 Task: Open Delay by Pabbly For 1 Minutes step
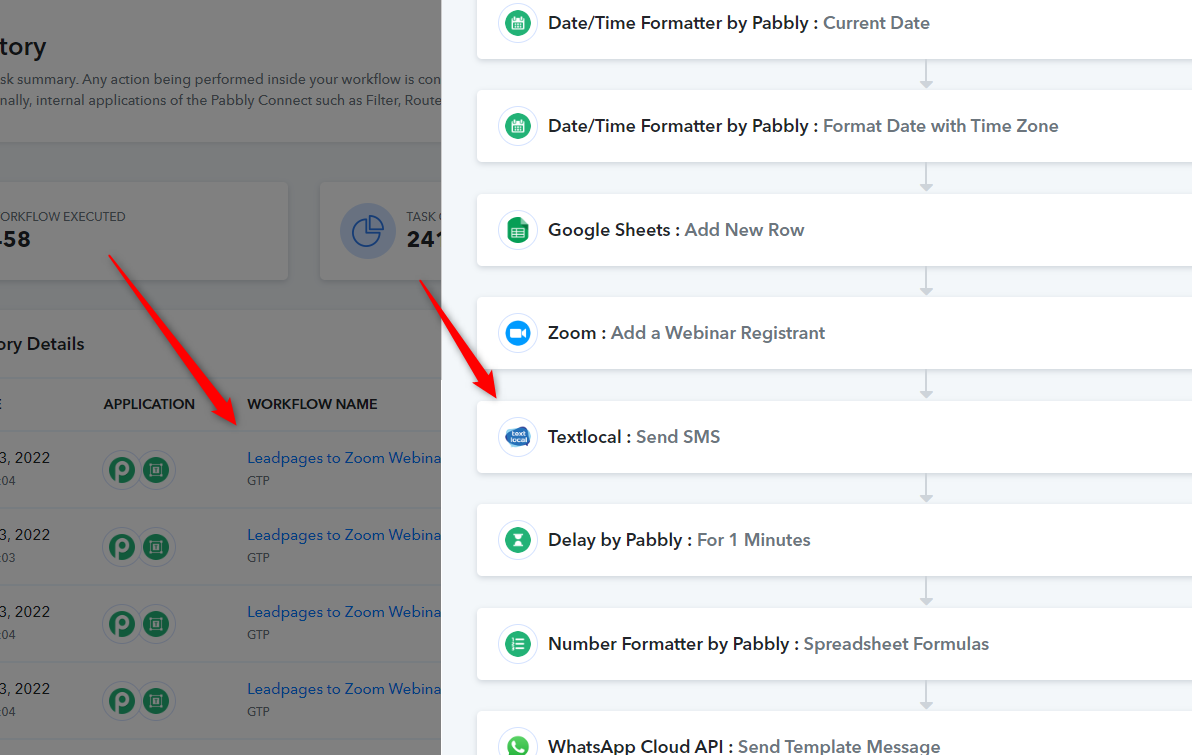click(834, 540)
